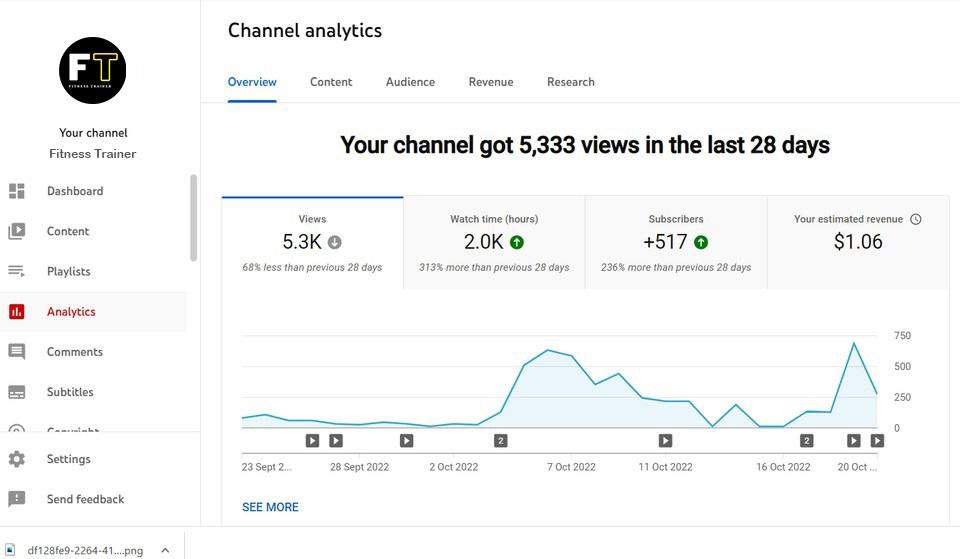
Task: Click Send feedback label
Action: 86,499
